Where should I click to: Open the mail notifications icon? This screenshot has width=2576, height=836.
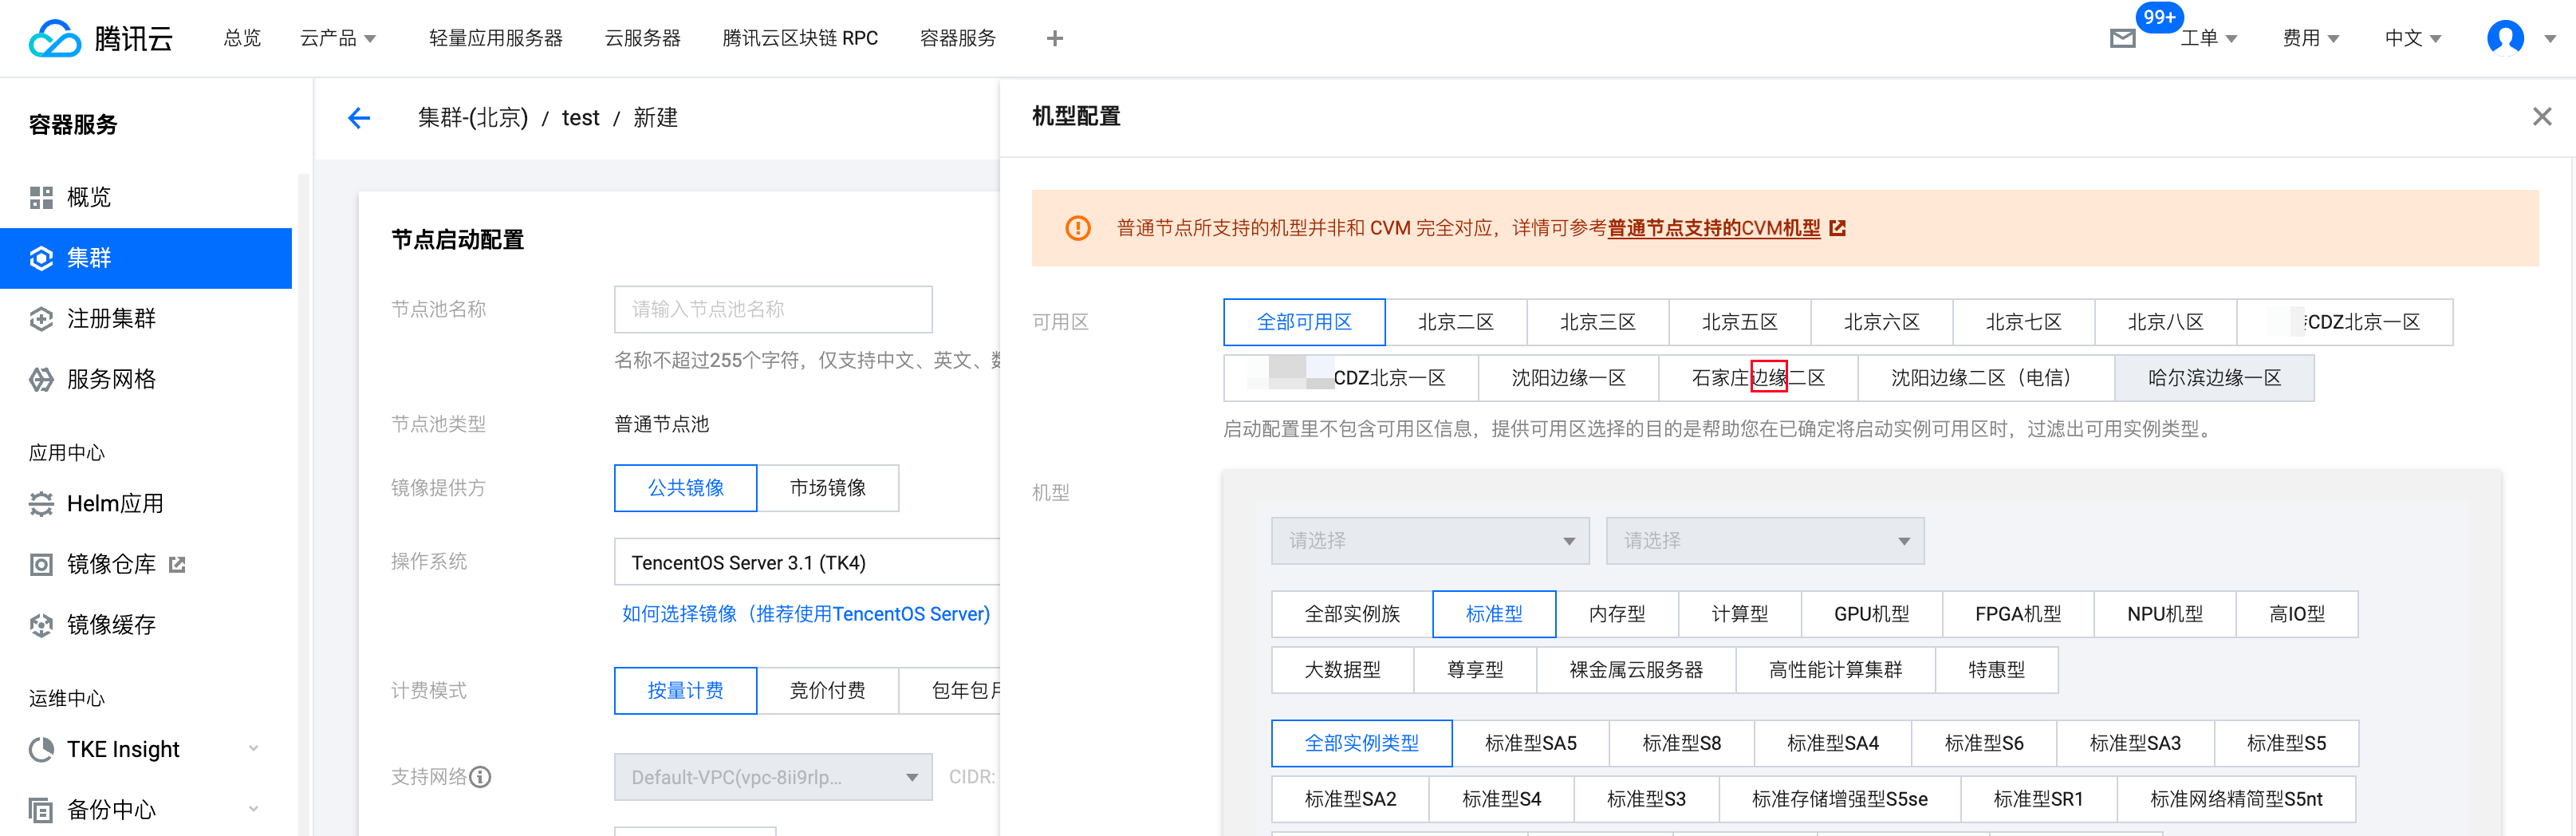point(2122,38)
